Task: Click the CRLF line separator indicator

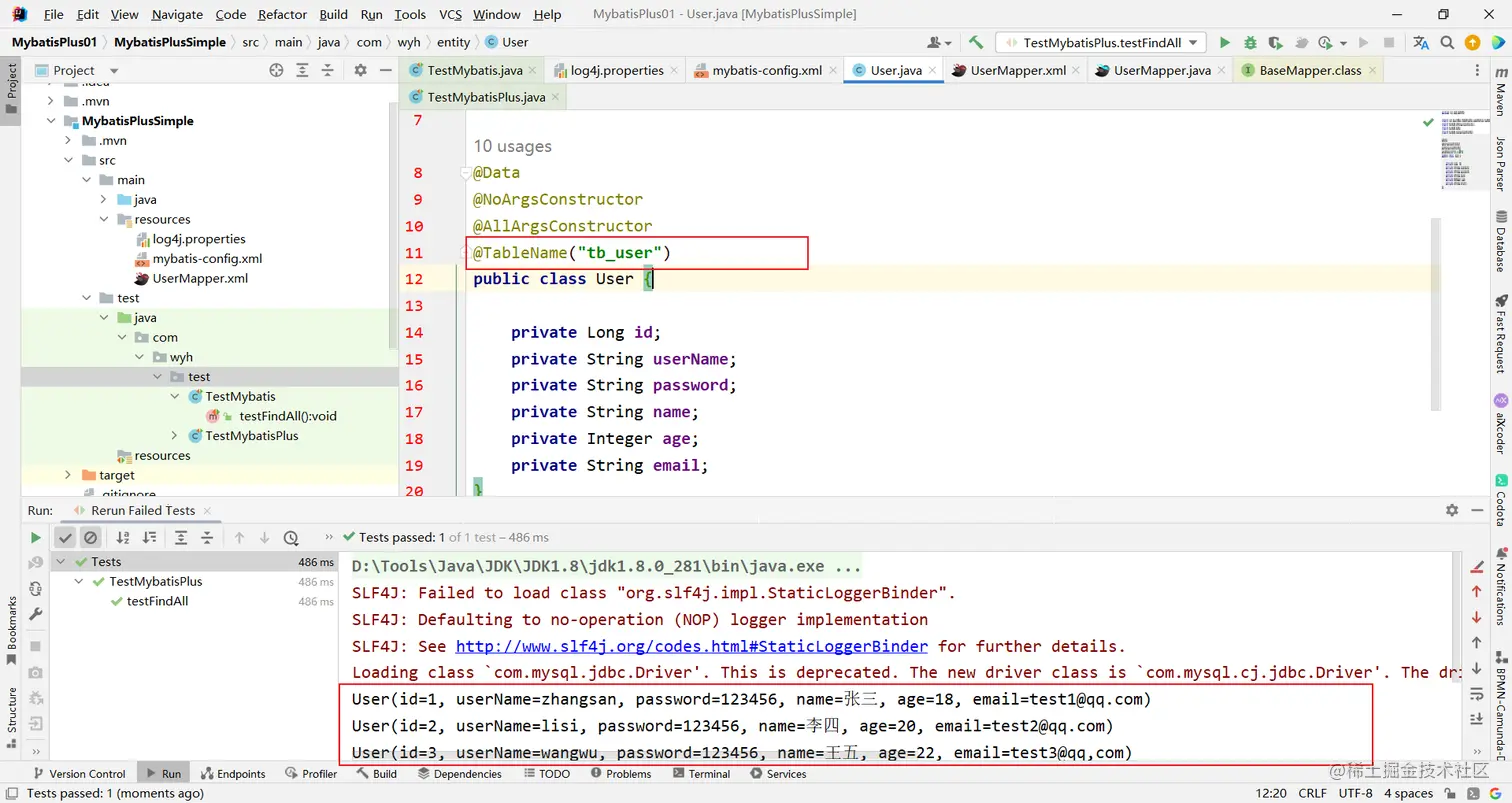Action: tap(1312, 793)
